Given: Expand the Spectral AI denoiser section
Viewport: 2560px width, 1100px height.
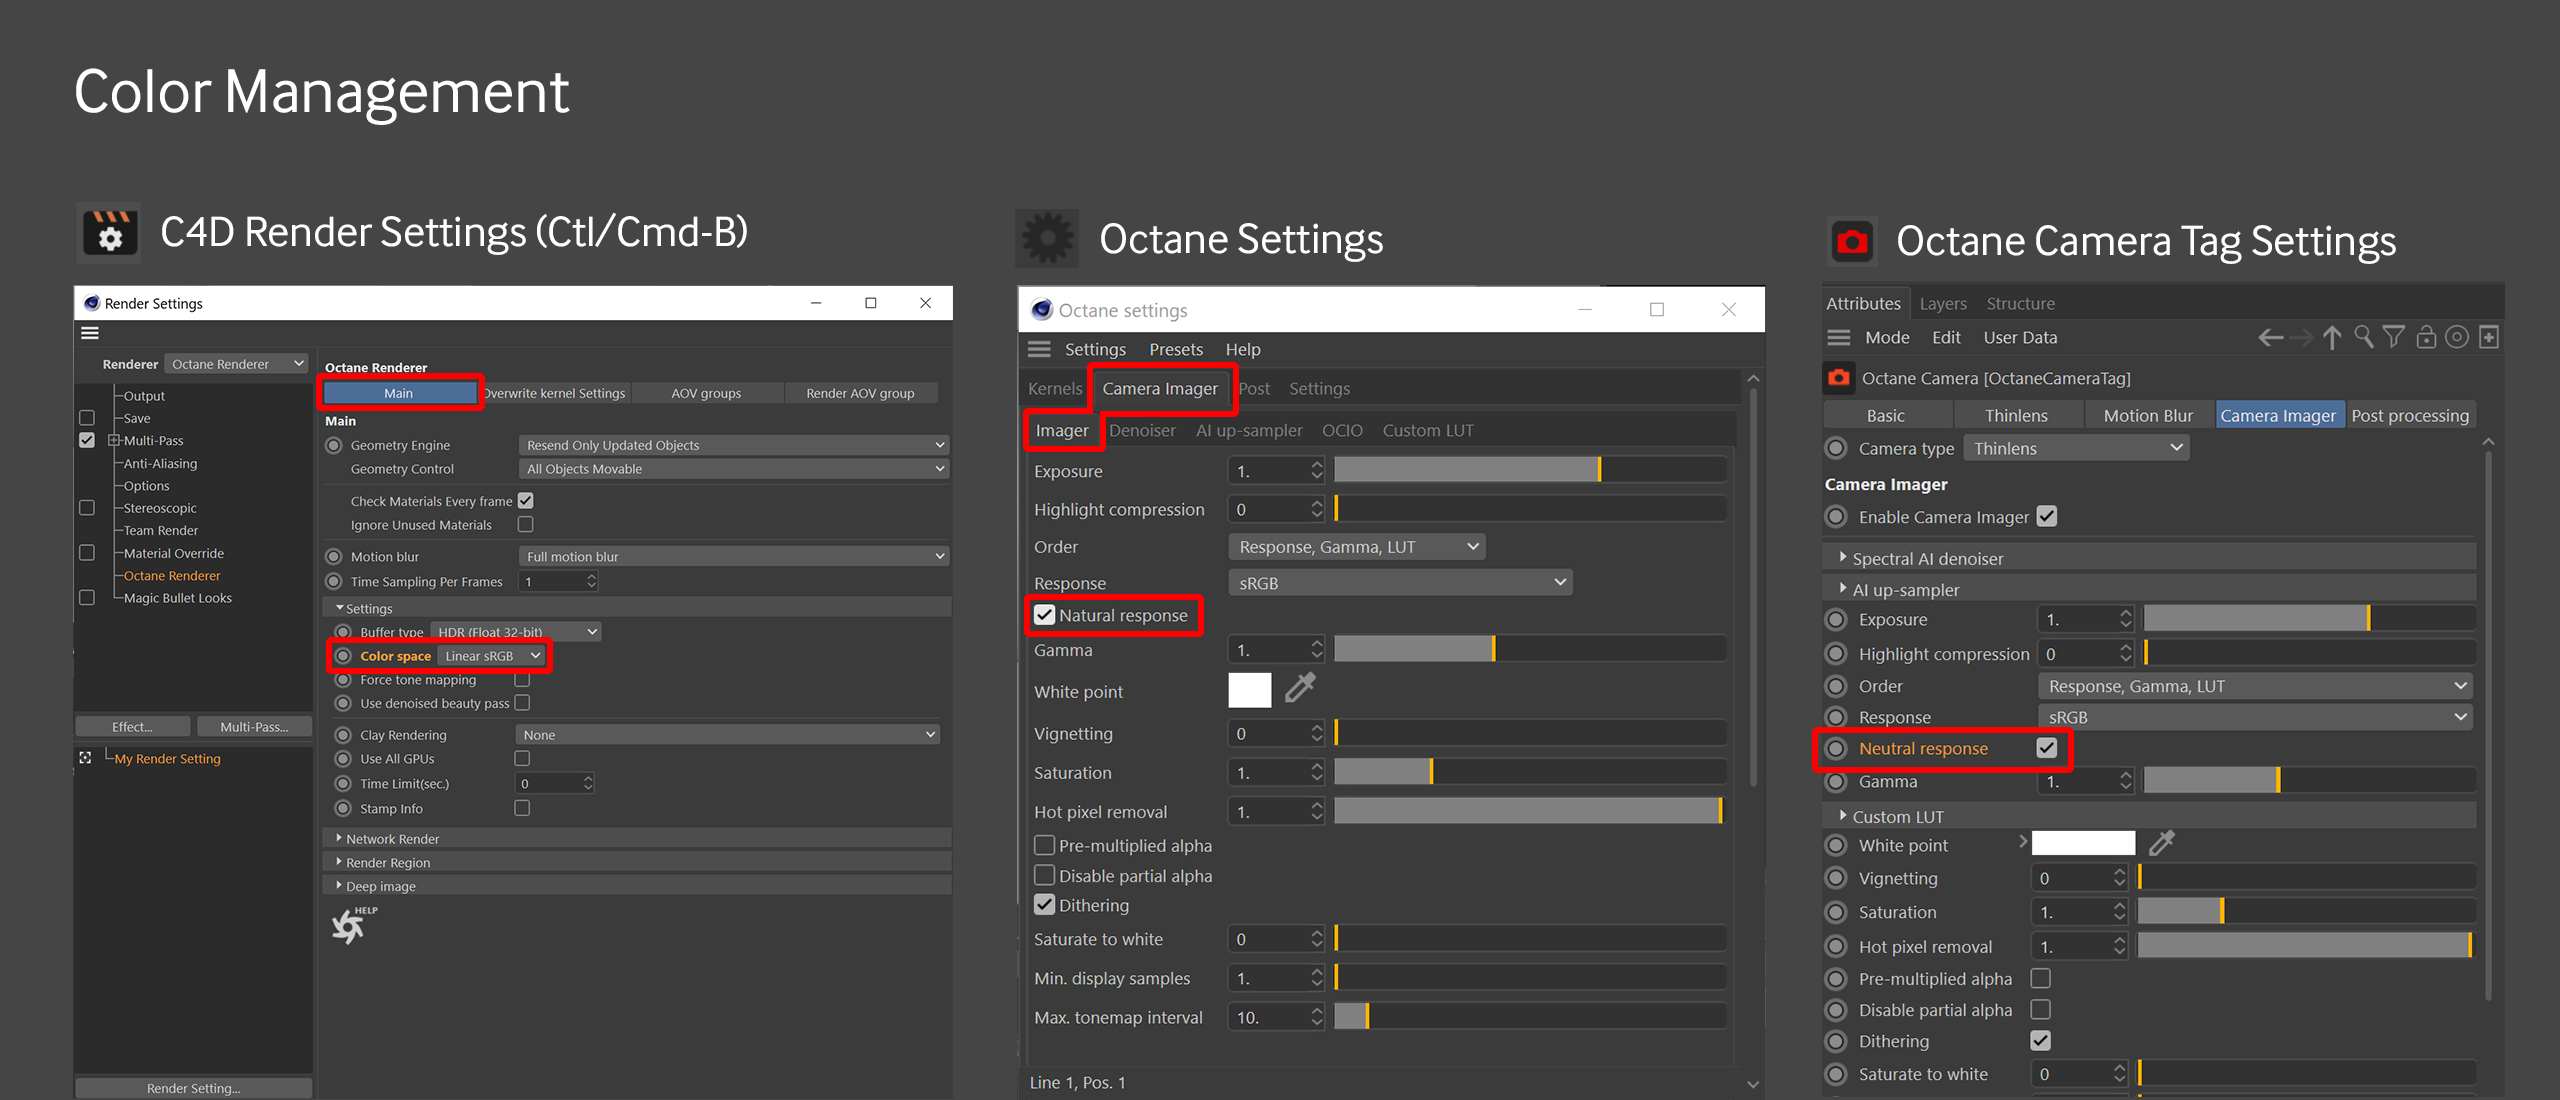Looking at the screenshot, I should pyautogui.click(x=1843, y=558).
